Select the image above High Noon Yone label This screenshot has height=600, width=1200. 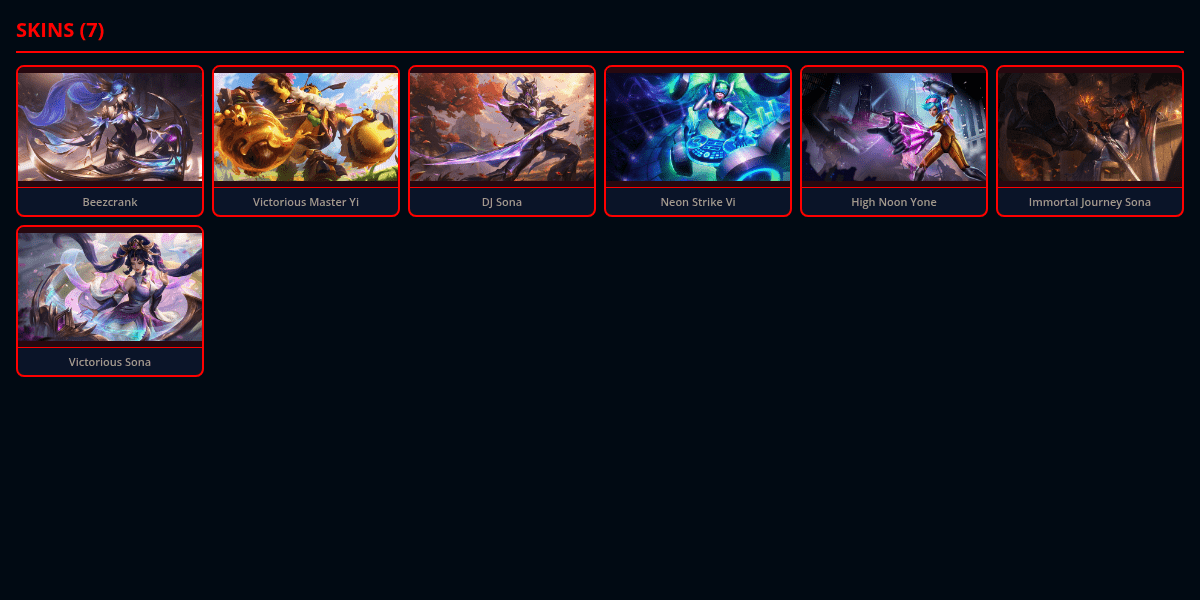(894, 127)
